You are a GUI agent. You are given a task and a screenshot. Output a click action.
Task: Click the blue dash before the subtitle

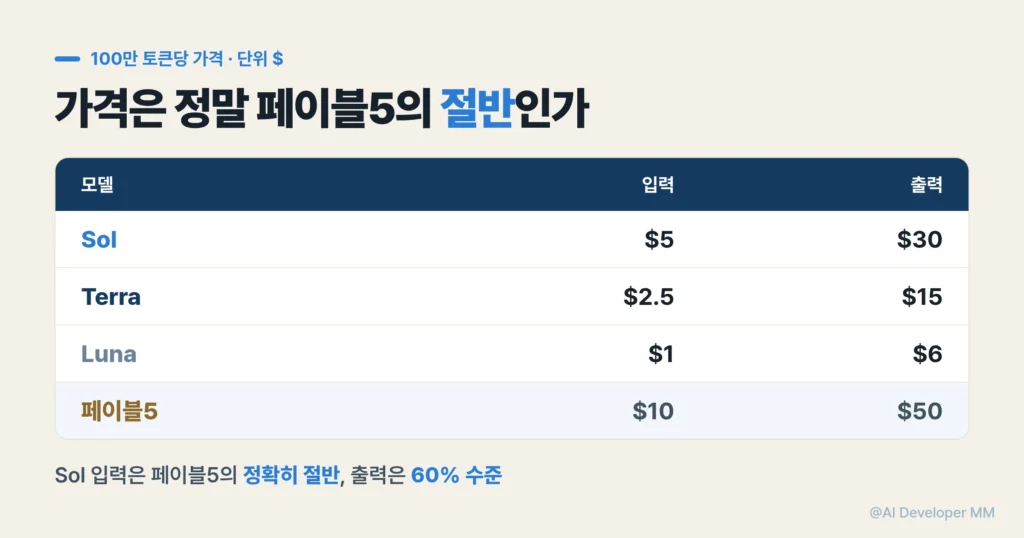tap(67, 59)
